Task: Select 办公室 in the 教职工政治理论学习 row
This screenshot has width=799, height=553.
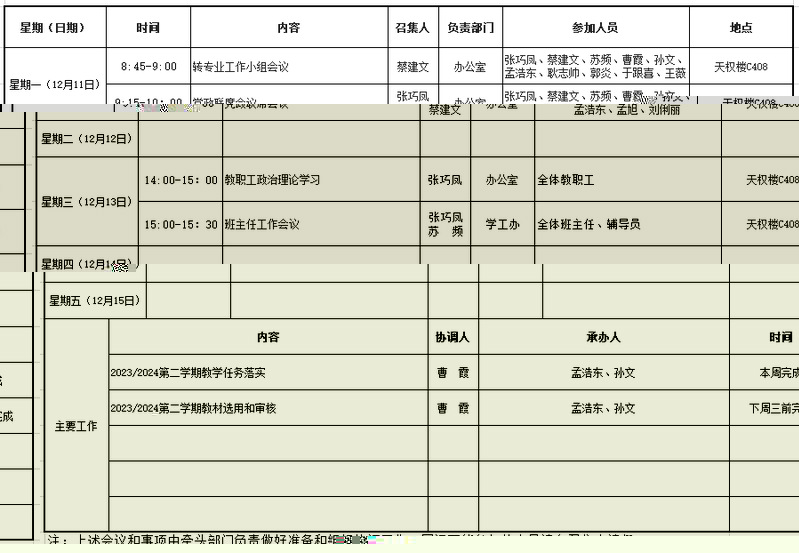Action: (x=502, y=180)
